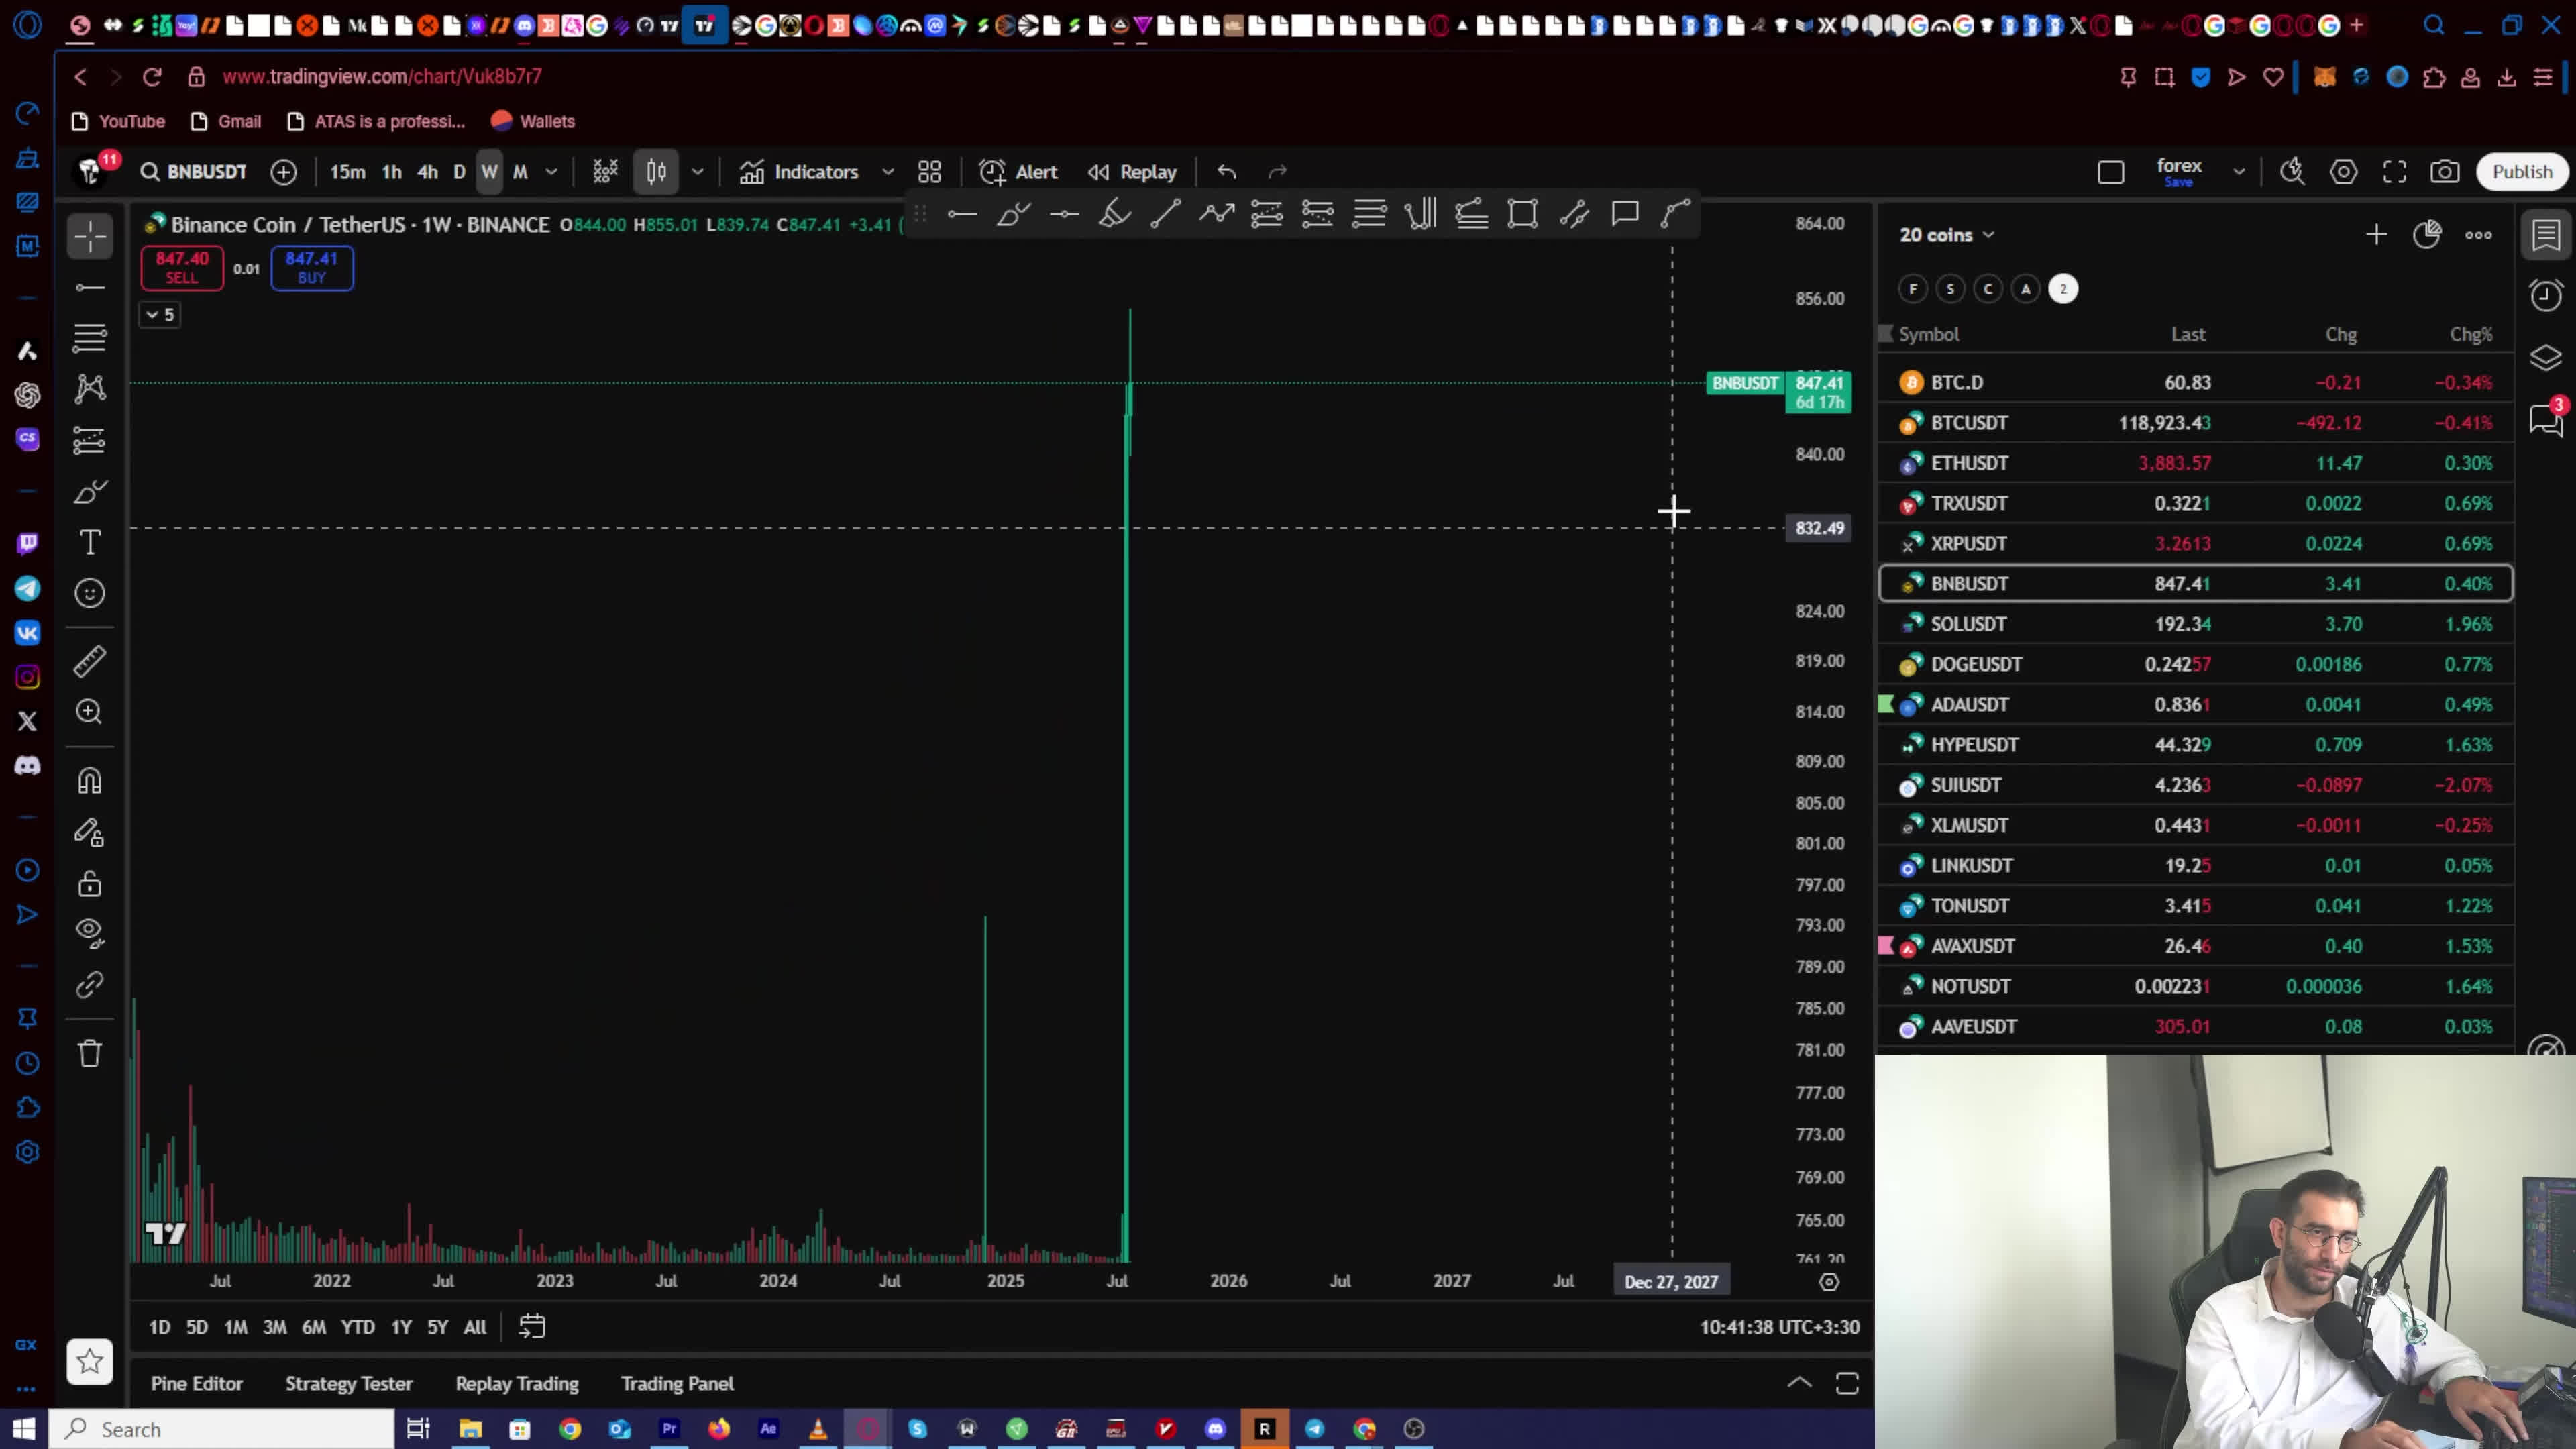Open the alerts clock panel icon

click(2546, 295)
